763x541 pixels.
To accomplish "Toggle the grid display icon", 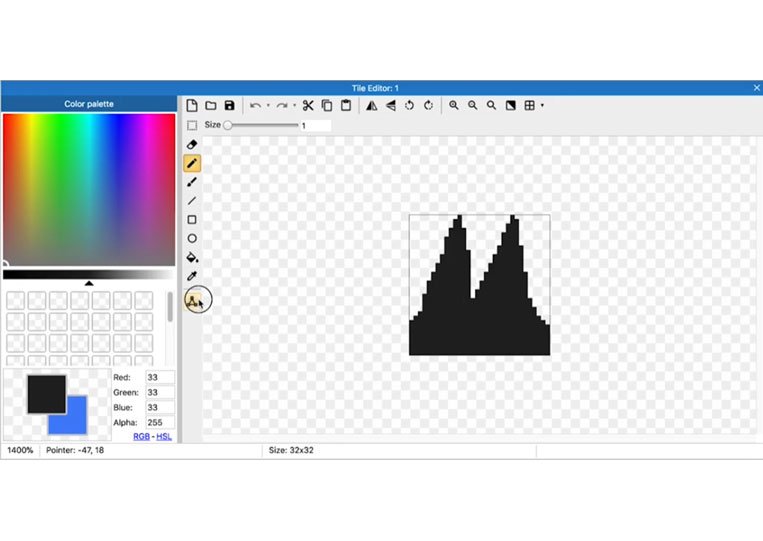I will (x=529, y=106).
